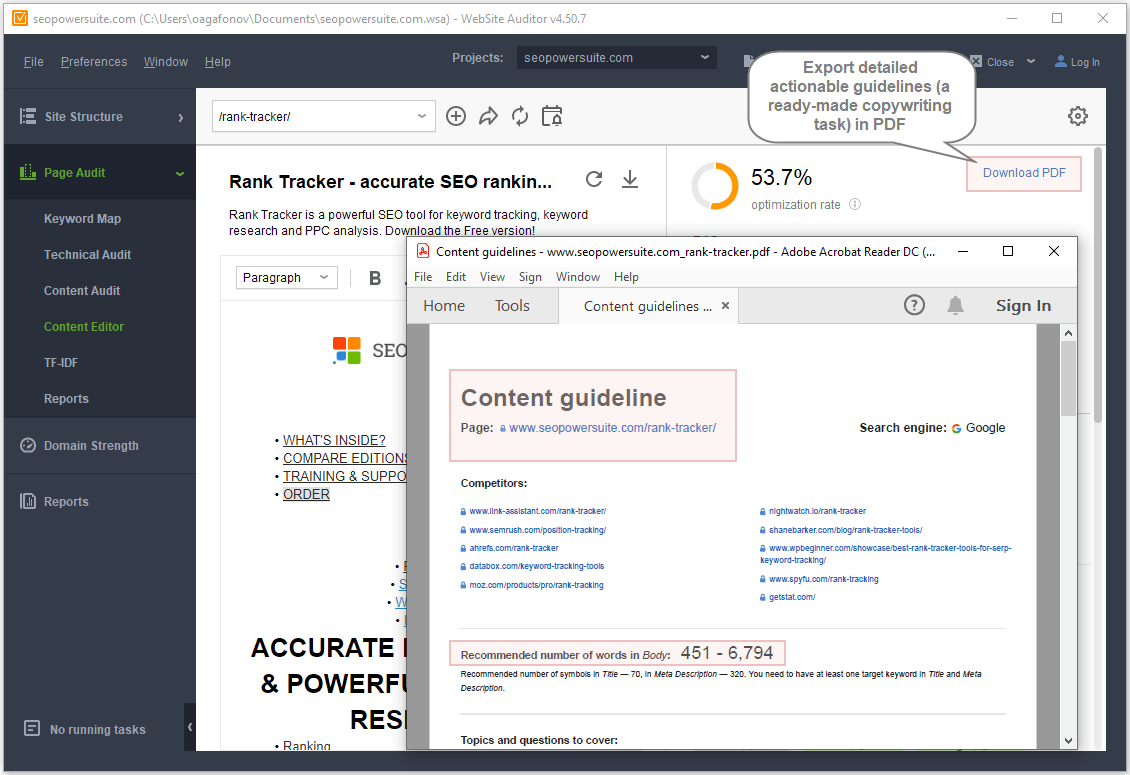
Task: Click the getstat.com/ competitor link
Action: (x=792, y=597)
